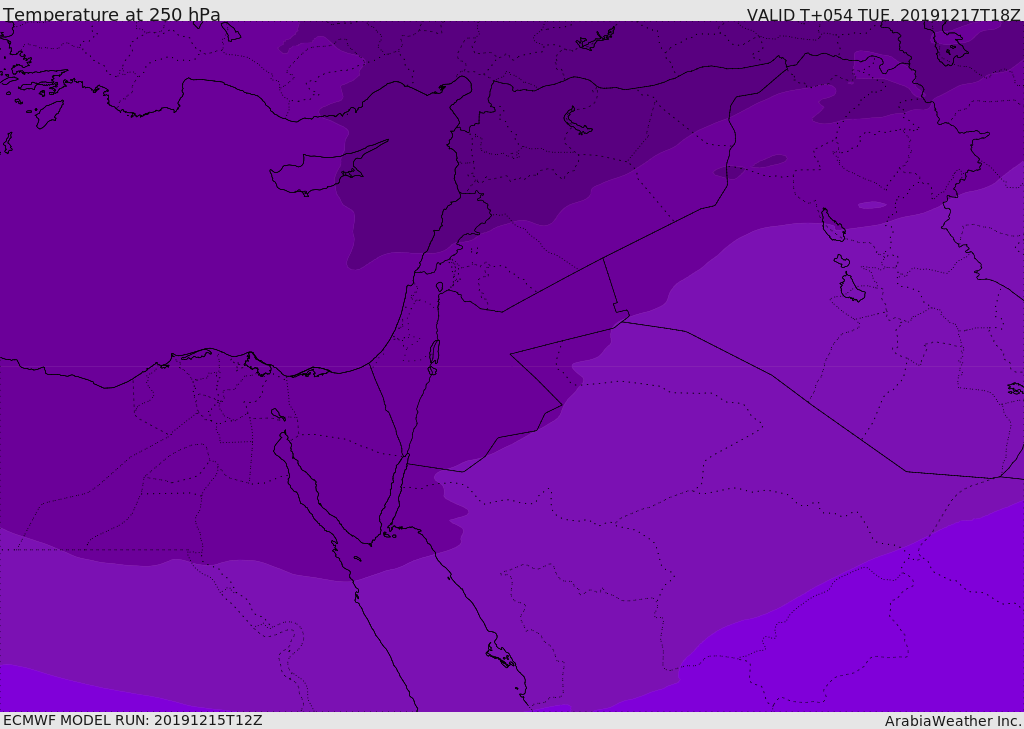Viewport: 1024px width, 729px height.
Task: Click the 'ArabiaWeather Inc.' credit text
Action: pos(953,721)
